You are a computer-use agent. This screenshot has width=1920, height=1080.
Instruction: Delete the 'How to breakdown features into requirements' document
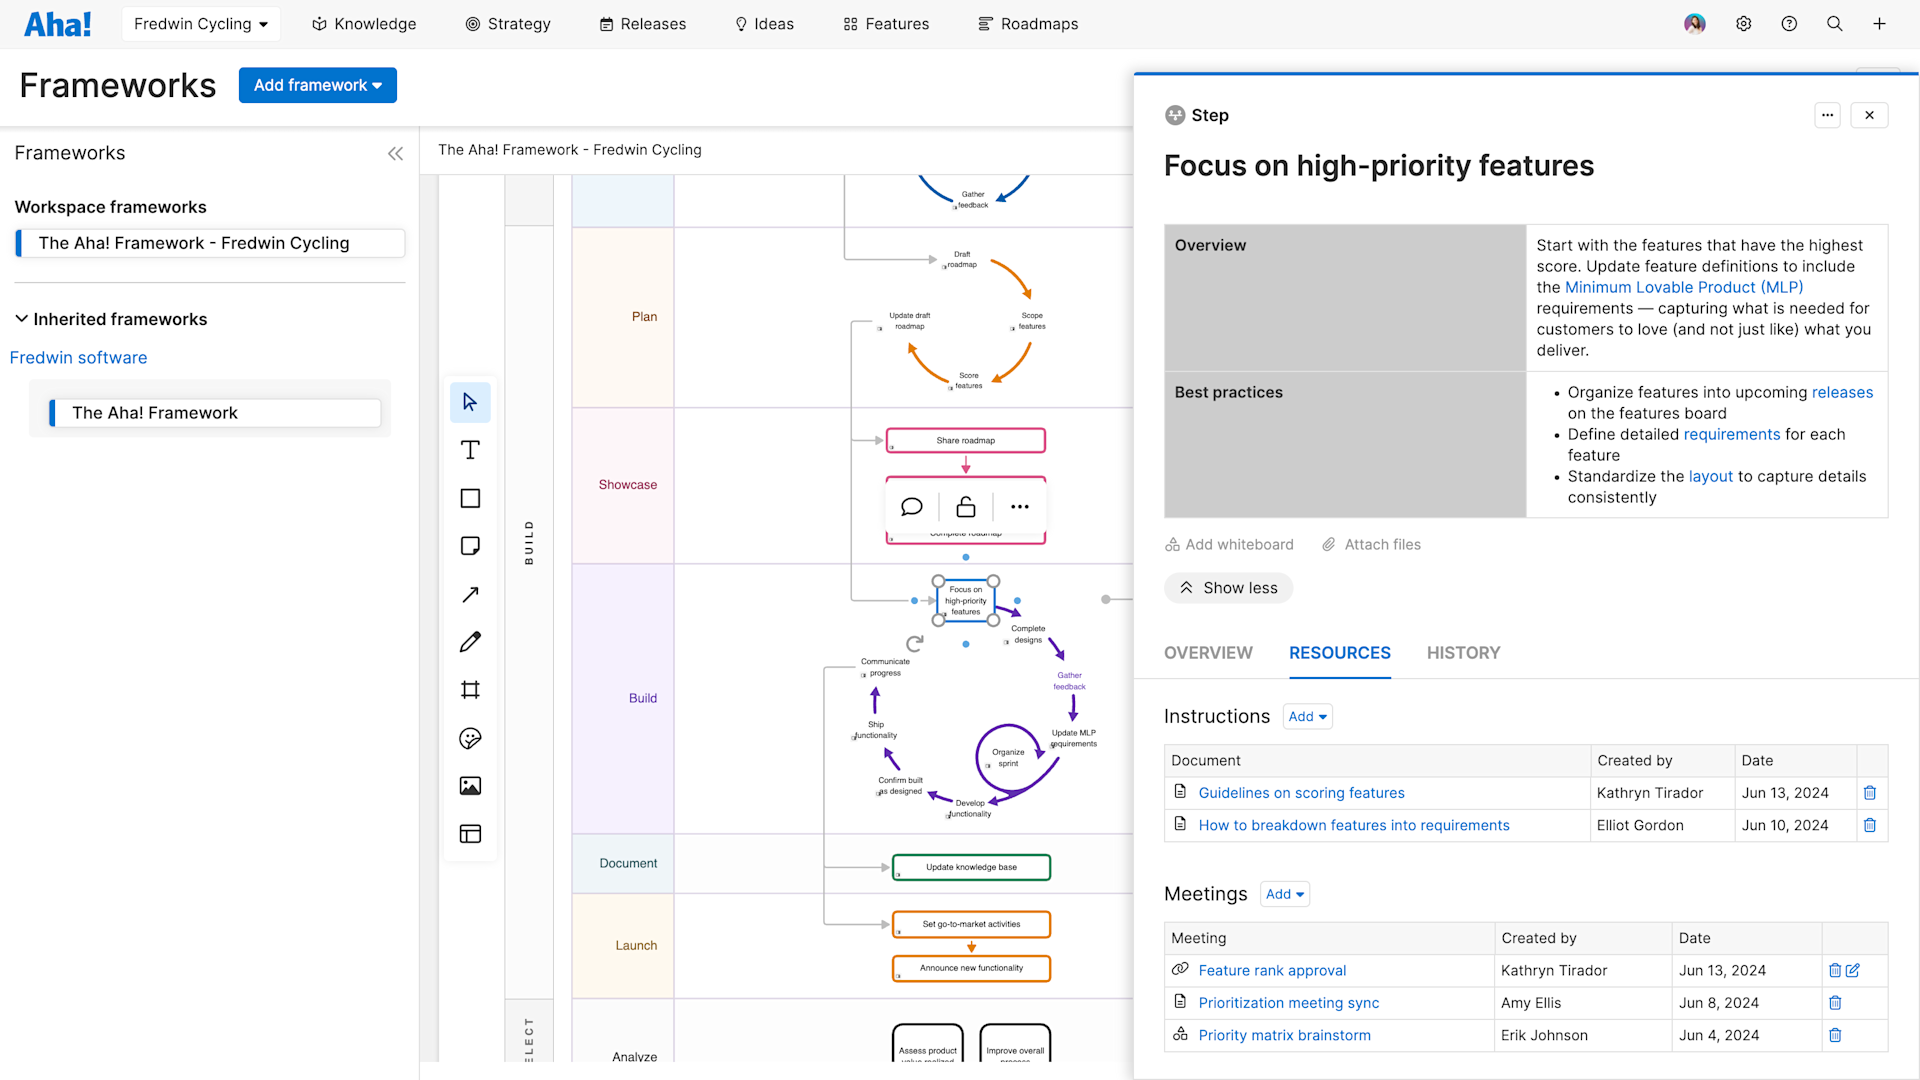pos(1871,825)
